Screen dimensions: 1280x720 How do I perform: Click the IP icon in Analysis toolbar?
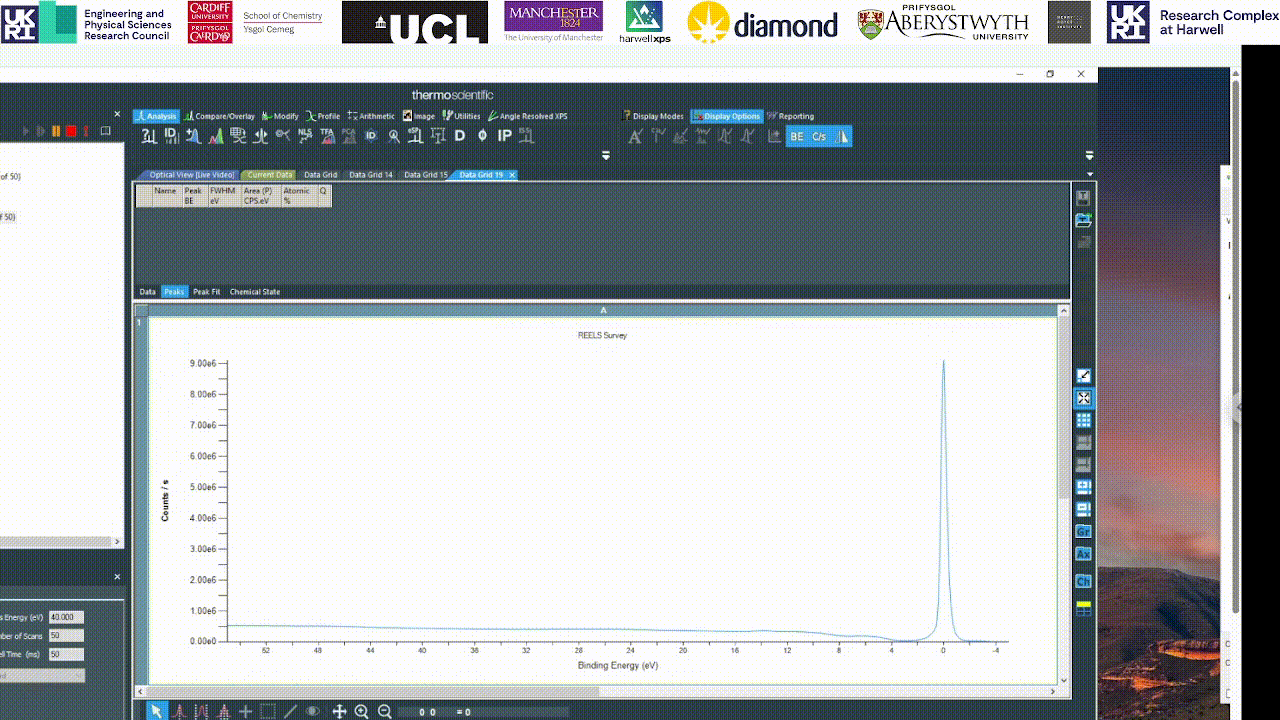tap(505, 136)
